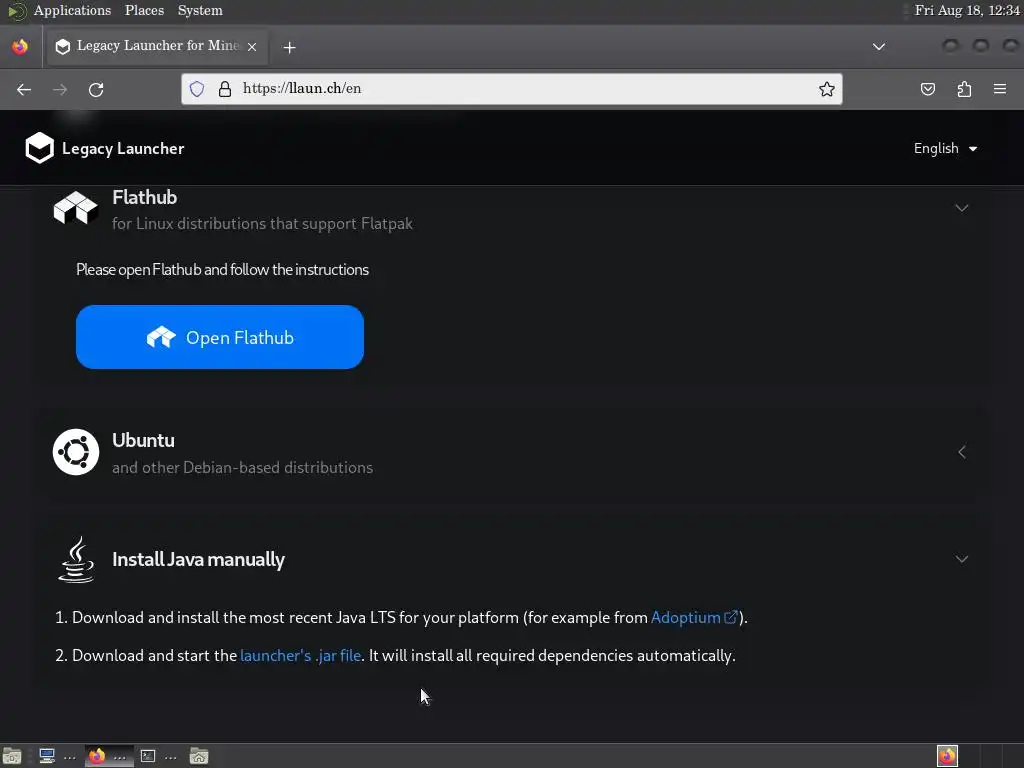Open the Extensions puzzle icon
This screenshot has height=768, width=1024.
964,89
